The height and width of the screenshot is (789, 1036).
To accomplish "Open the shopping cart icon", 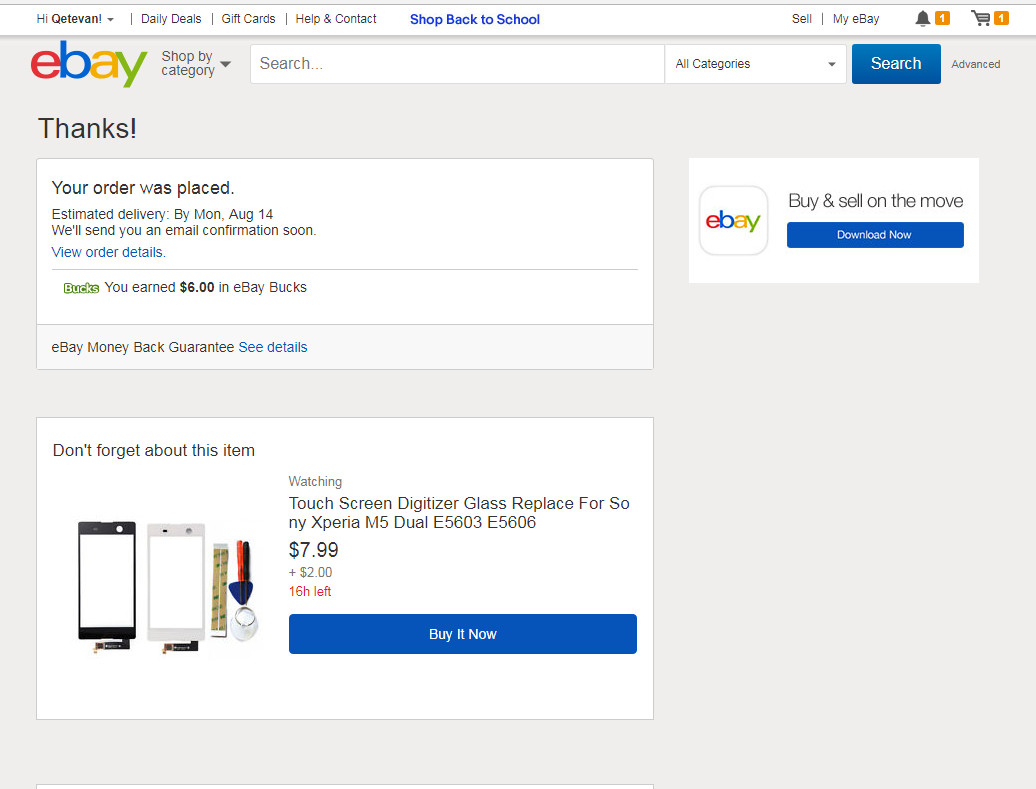I will tap(981, 19).
